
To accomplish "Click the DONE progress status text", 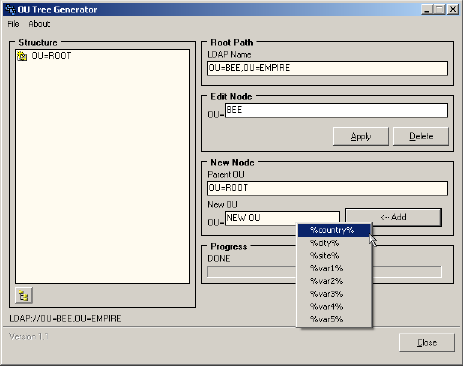I will point(219,259).
